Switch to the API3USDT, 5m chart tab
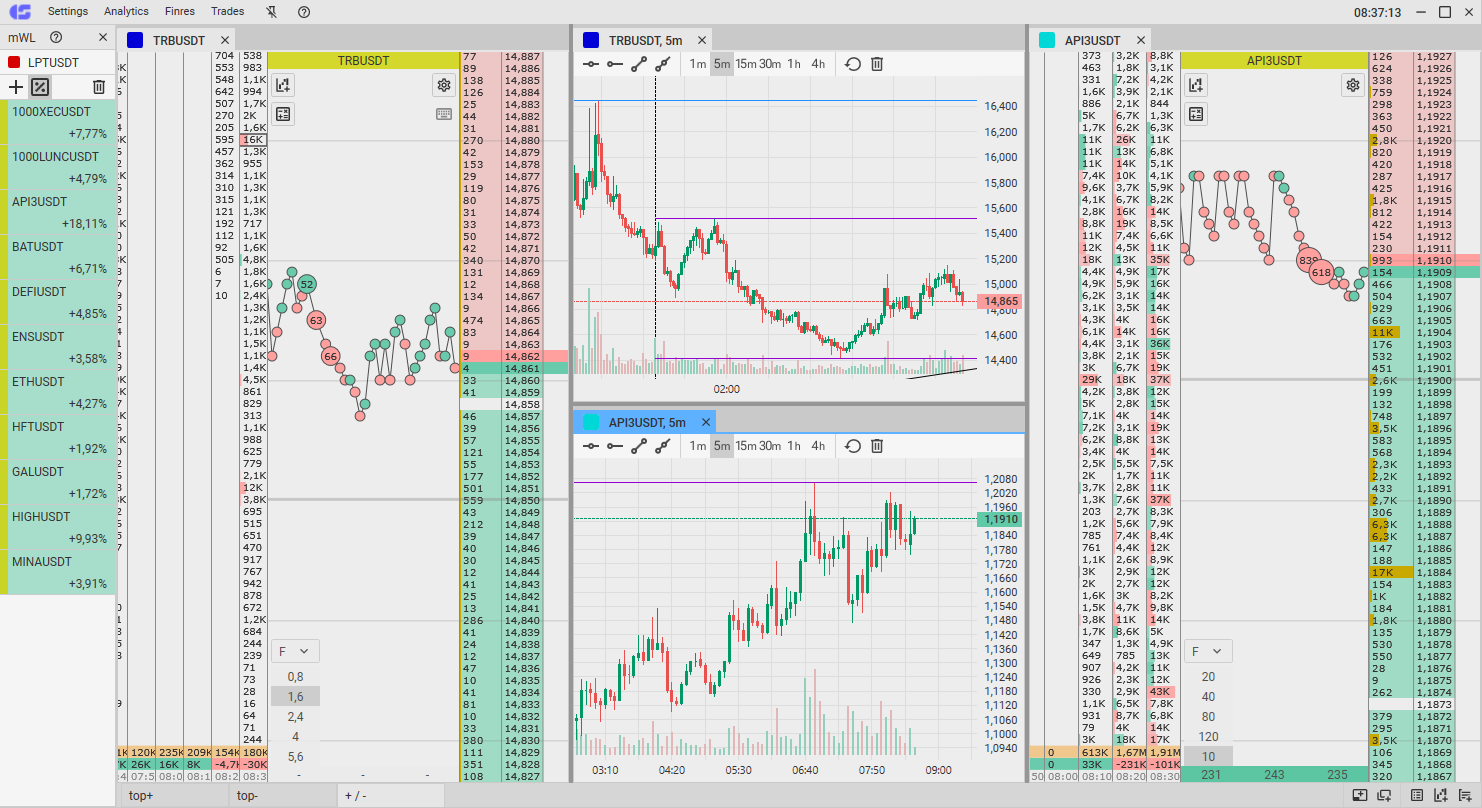 [646, 422]
